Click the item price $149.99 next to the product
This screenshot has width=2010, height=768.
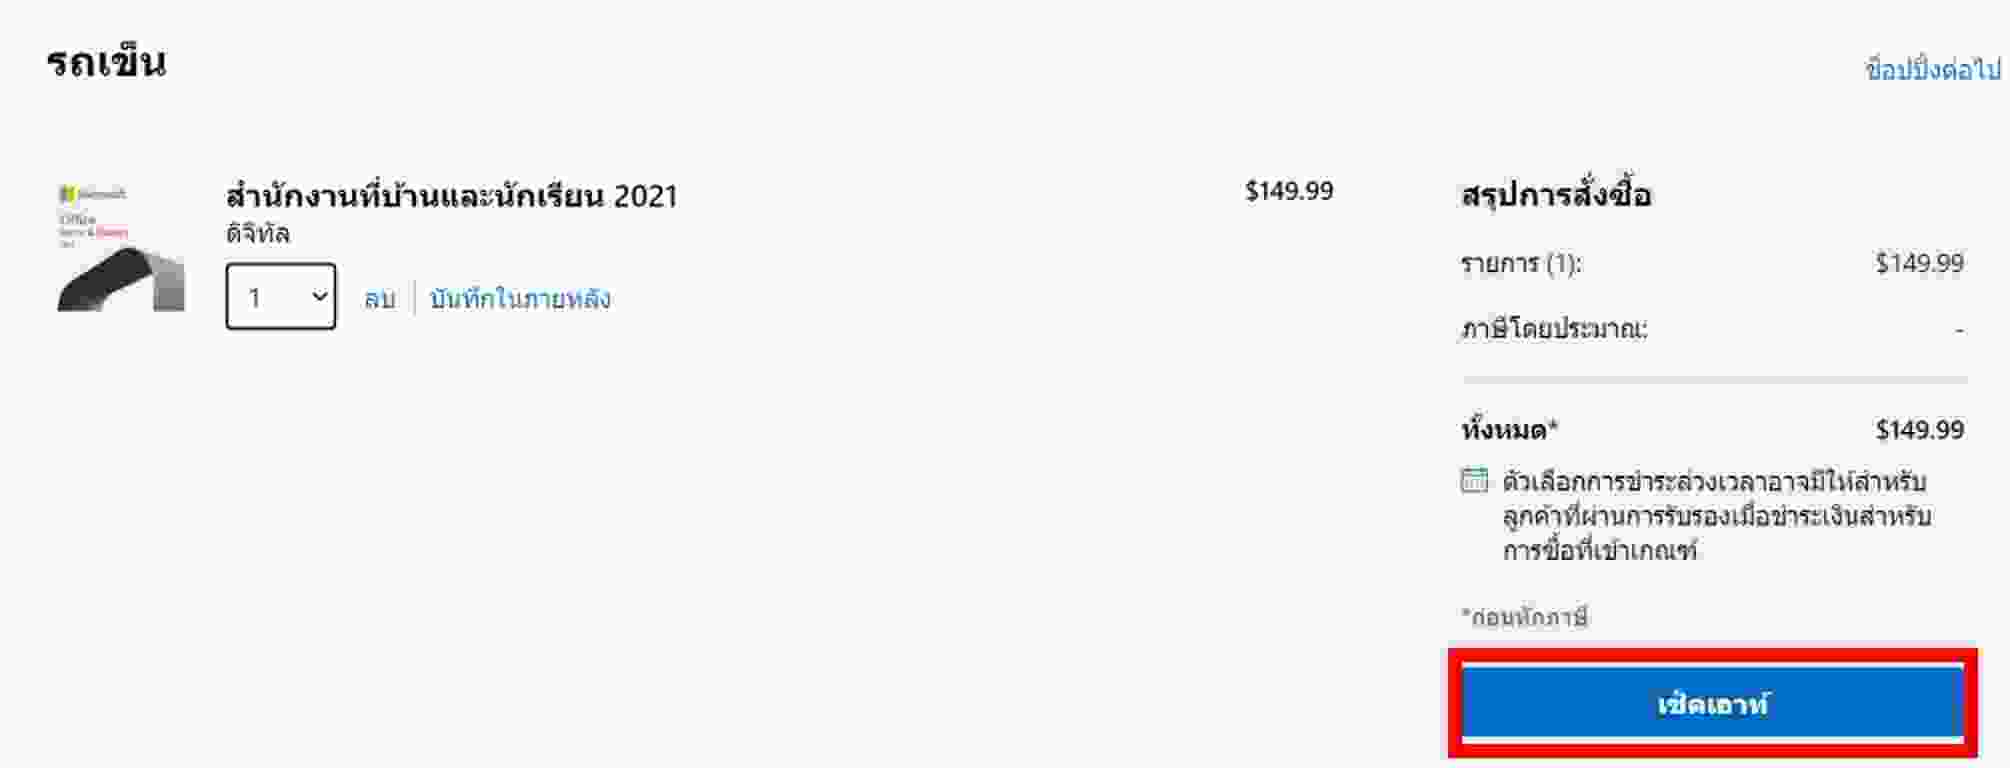[1289, 191]
